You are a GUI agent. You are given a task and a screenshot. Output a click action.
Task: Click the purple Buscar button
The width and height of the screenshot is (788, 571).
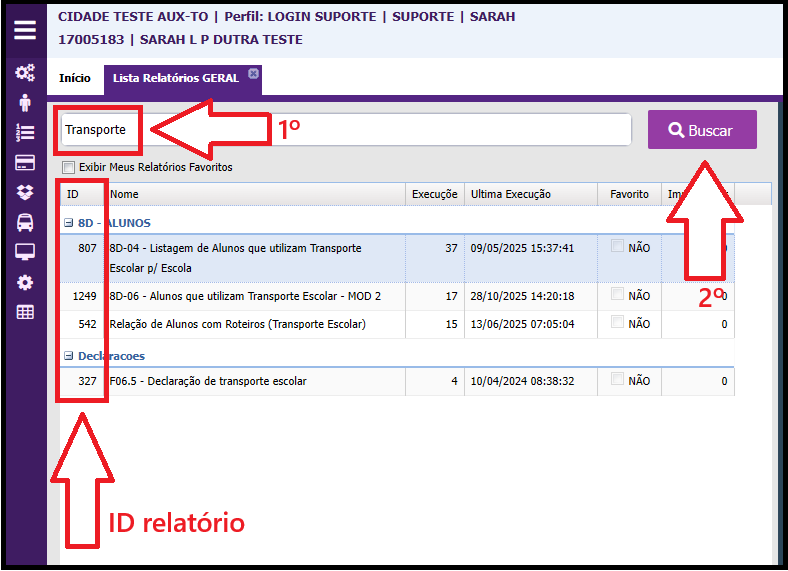pos(701,130)
